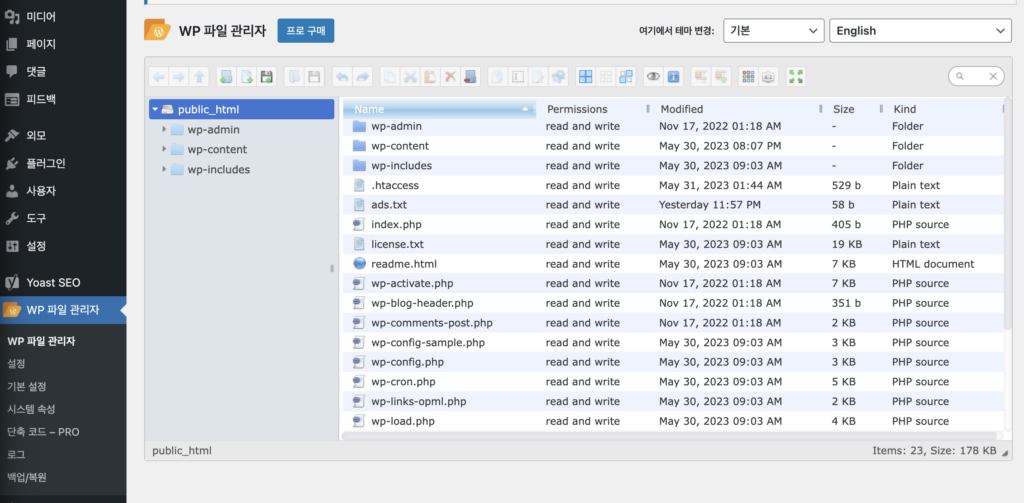This screenshot has width=1024, height=503.
Task: Select the .htaccess file row
Action: click(x=674, y=186)
